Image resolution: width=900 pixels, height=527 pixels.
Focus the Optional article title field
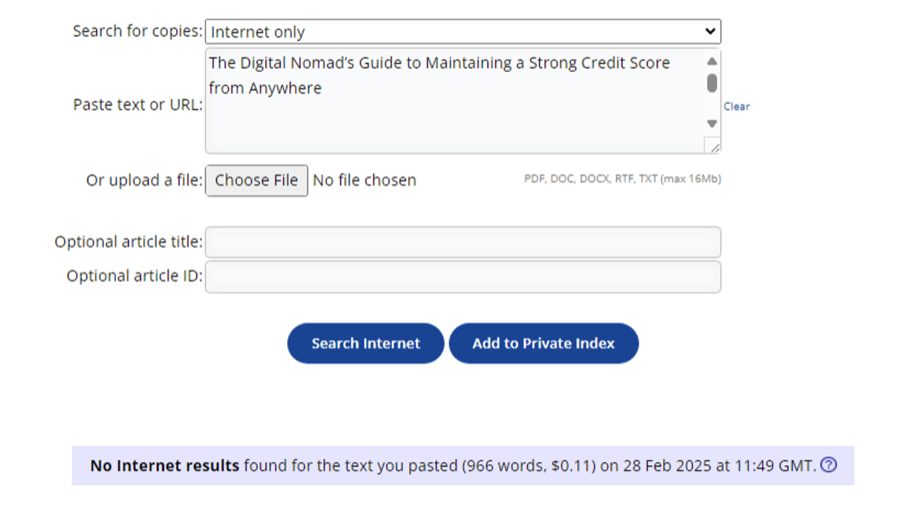point(462,242)
